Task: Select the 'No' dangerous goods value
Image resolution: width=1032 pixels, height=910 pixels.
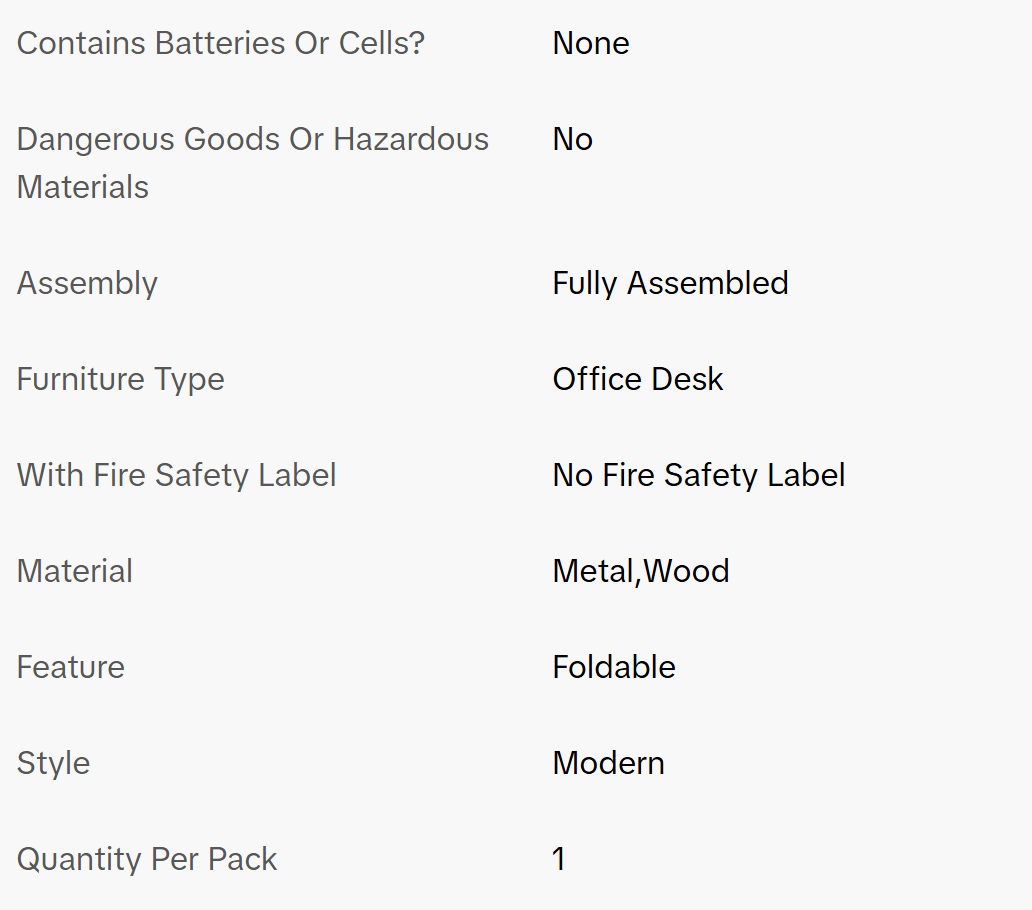Action: tap(572, 139)
